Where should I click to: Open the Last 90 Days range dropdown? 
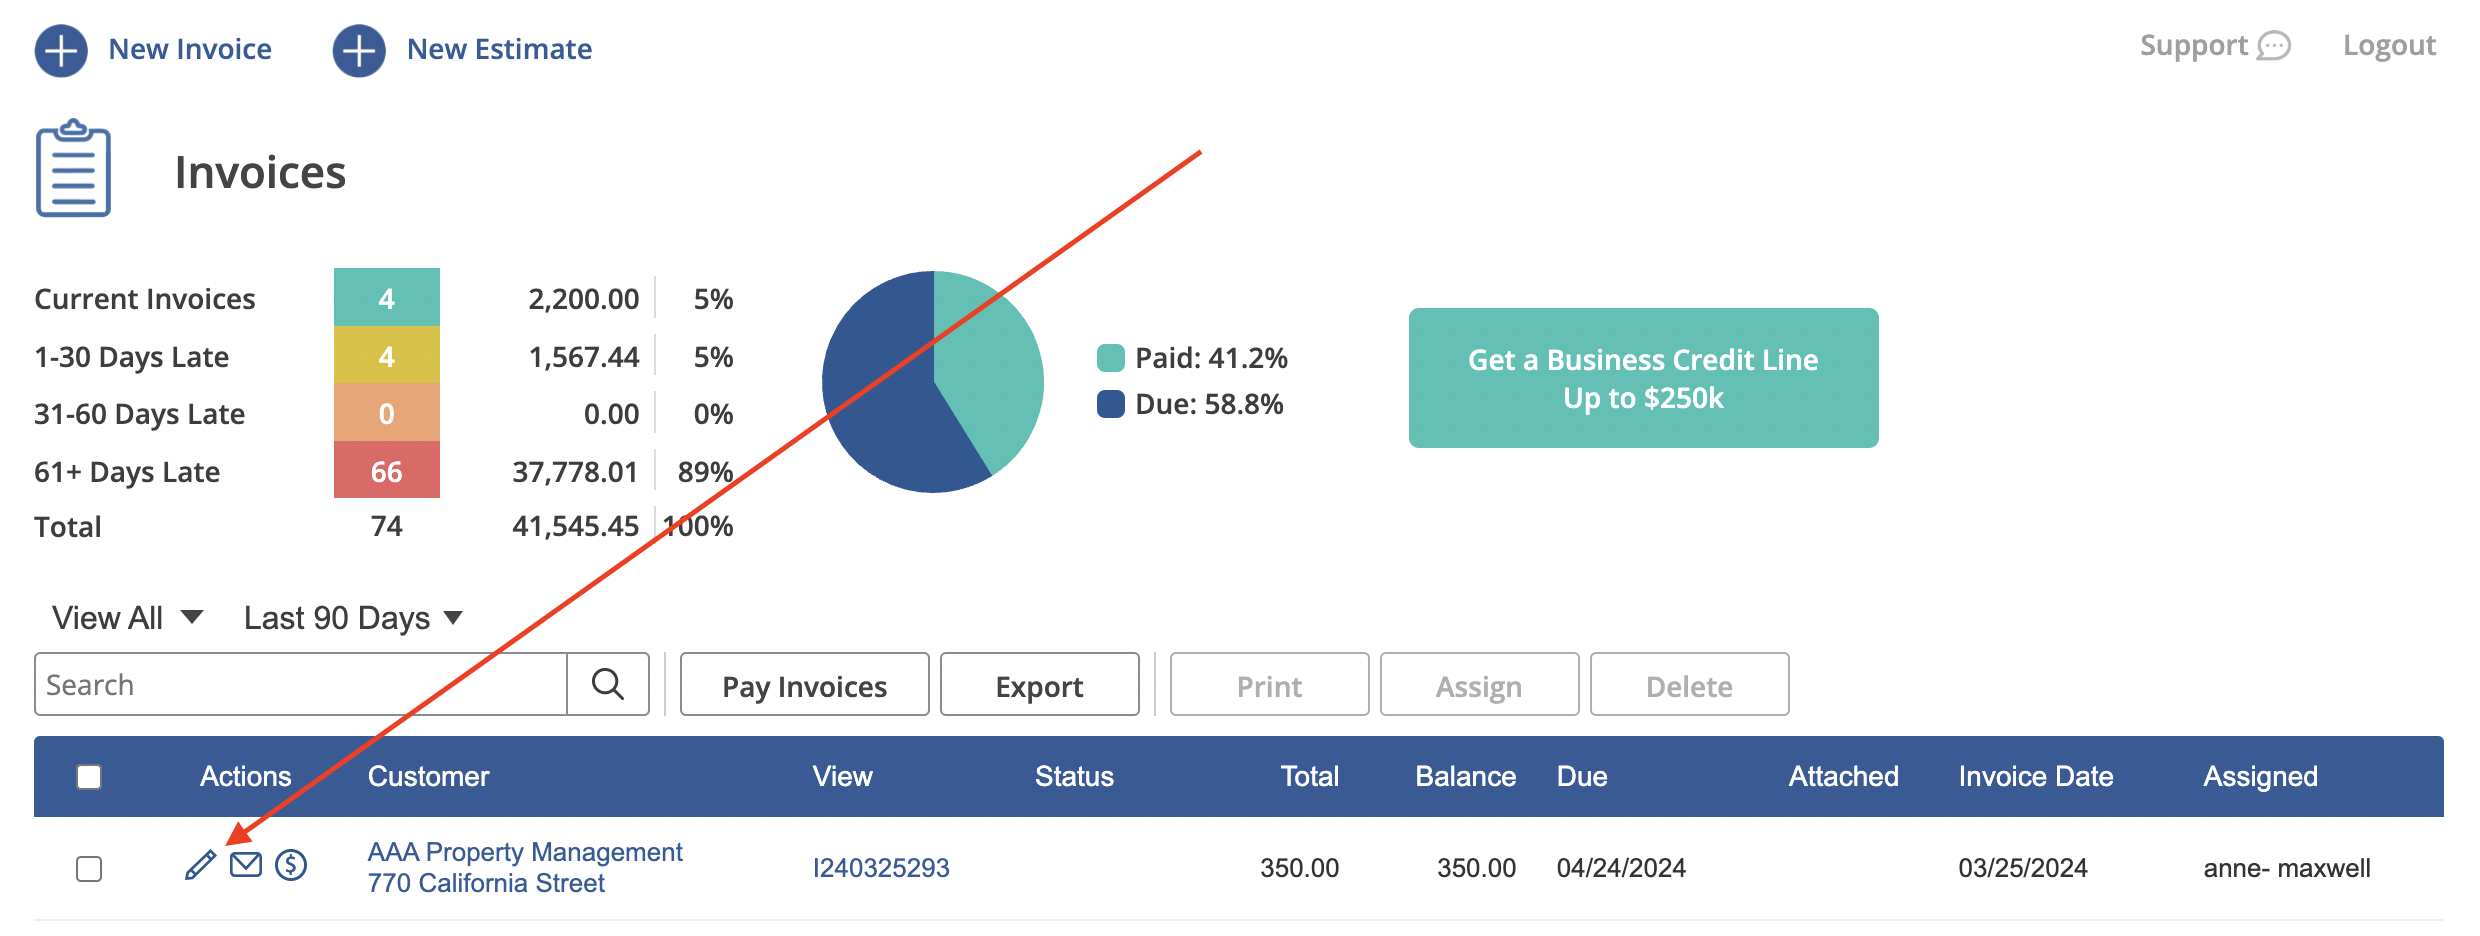point(353,618)
